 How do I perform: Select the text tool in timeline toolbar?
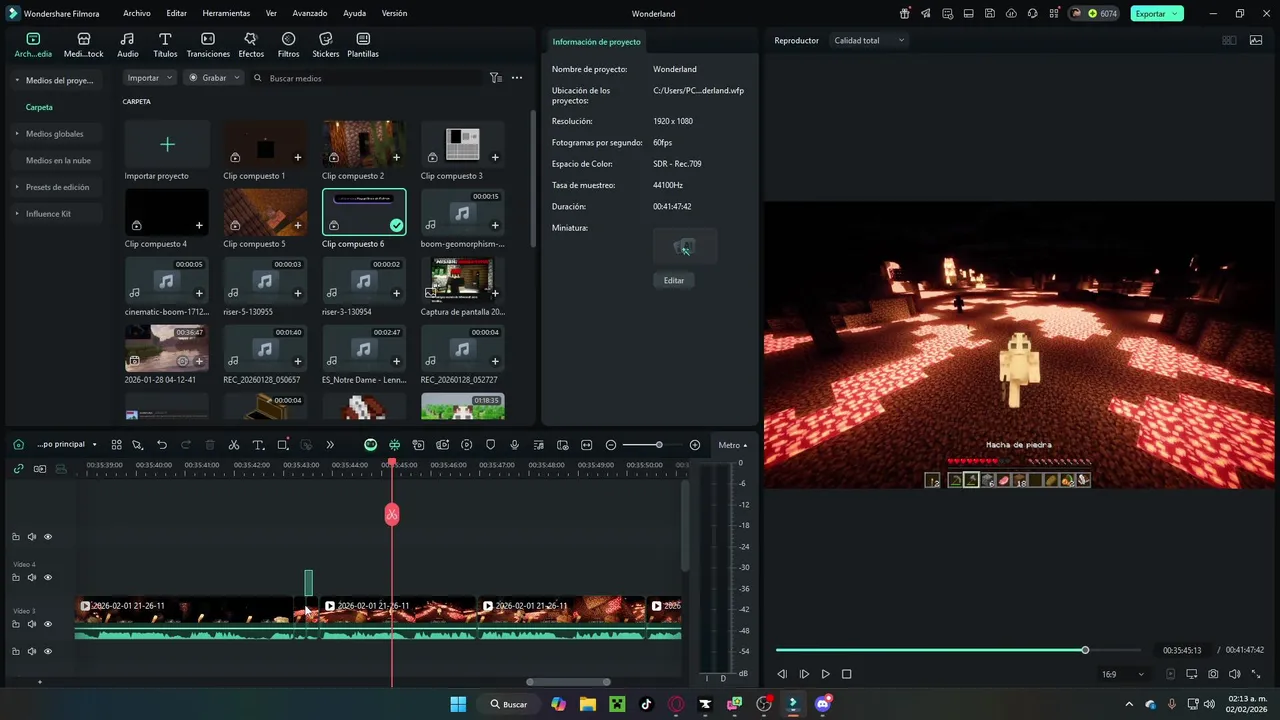tap(258, 445)
